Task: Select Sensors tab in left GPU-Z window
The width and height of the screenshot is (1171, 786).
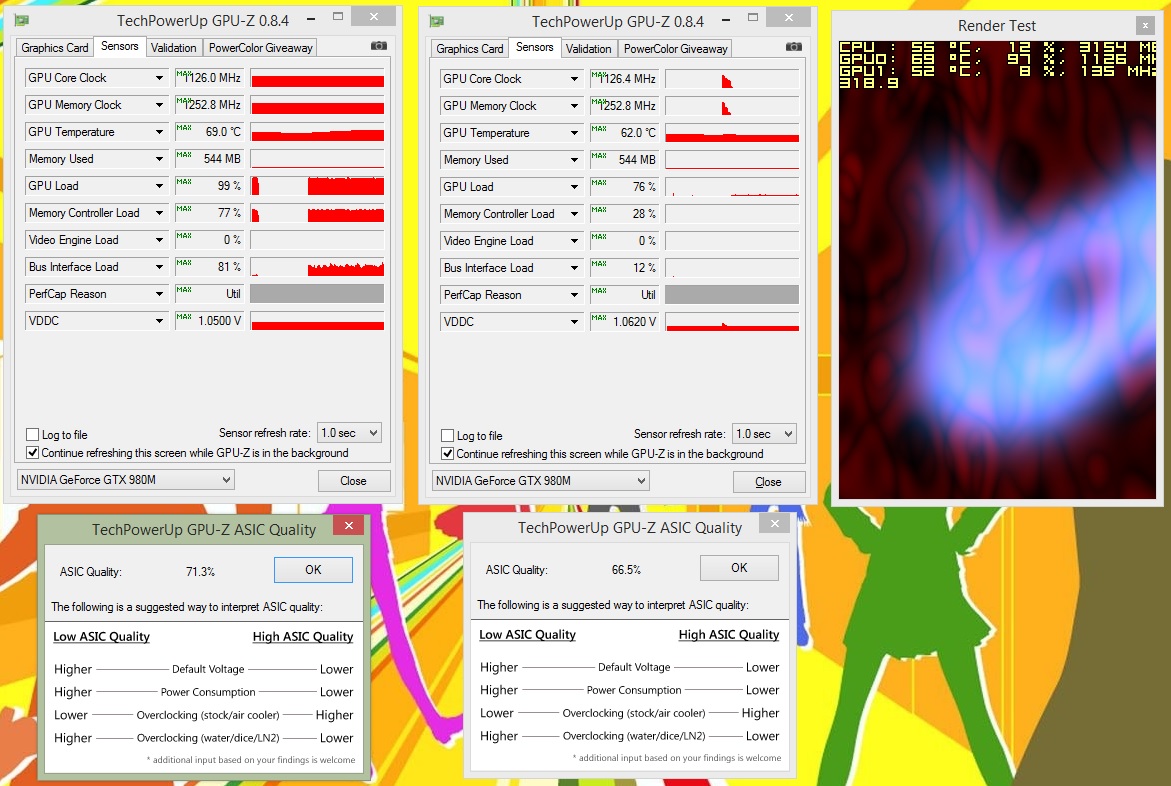Action: (x=119, y=46)
